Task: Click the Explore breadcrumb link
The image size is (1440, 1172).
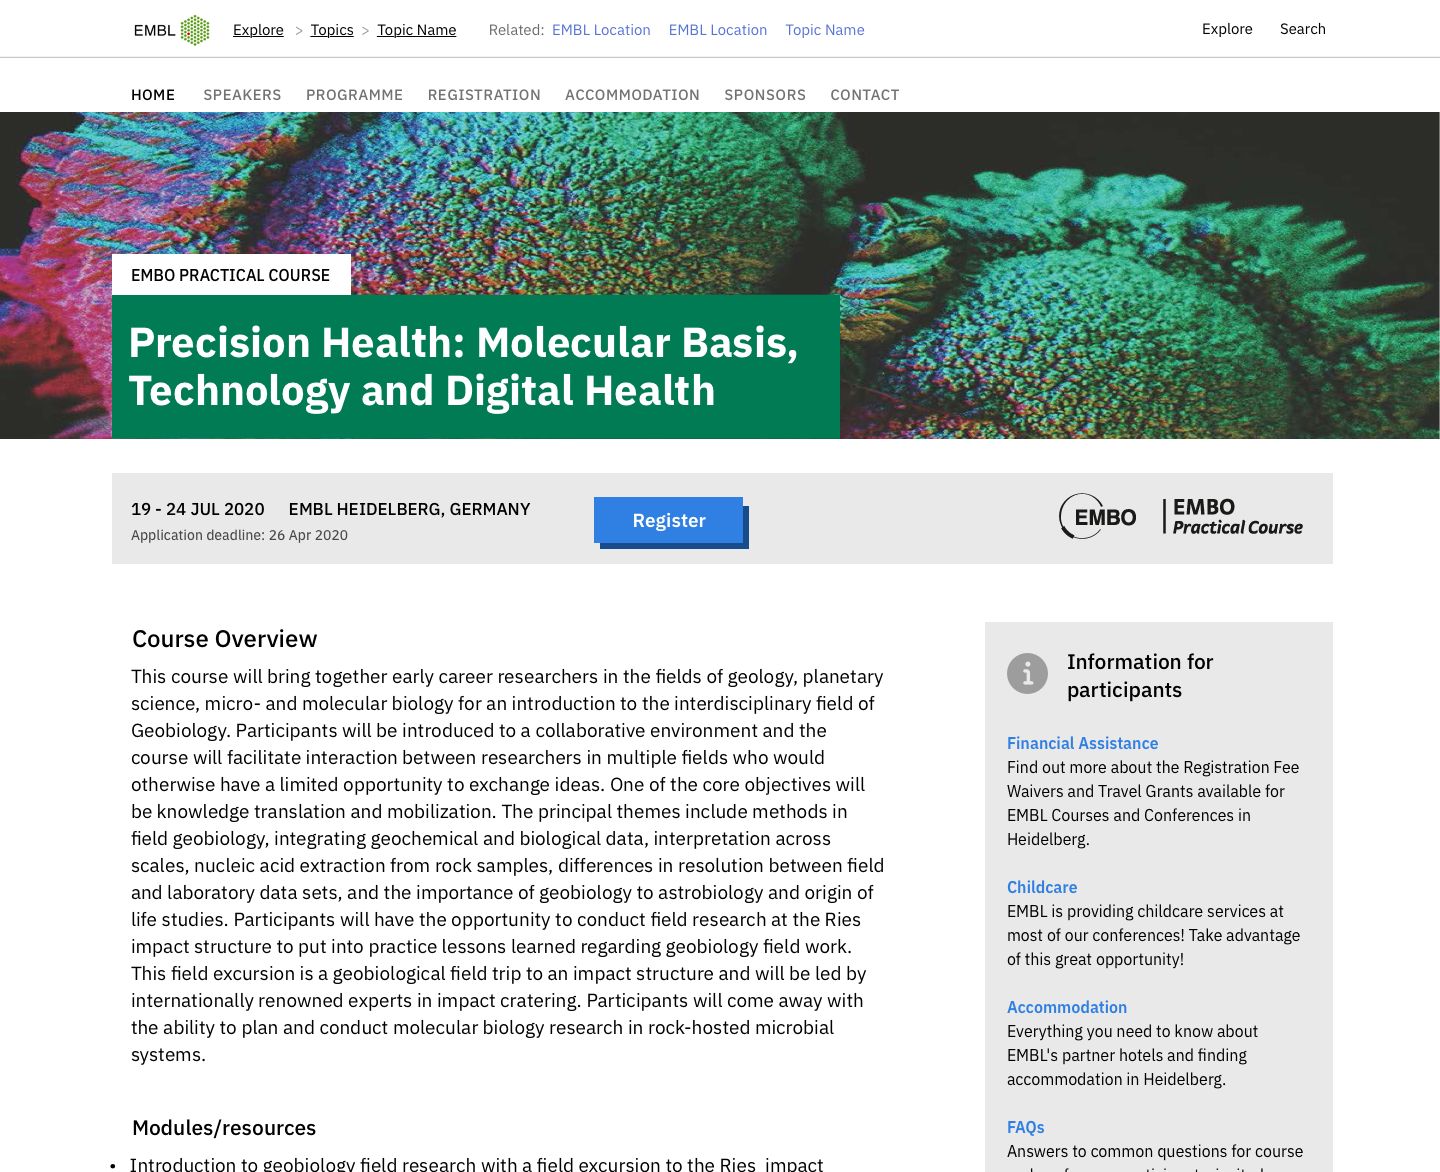Action: (x=258, y=30)
